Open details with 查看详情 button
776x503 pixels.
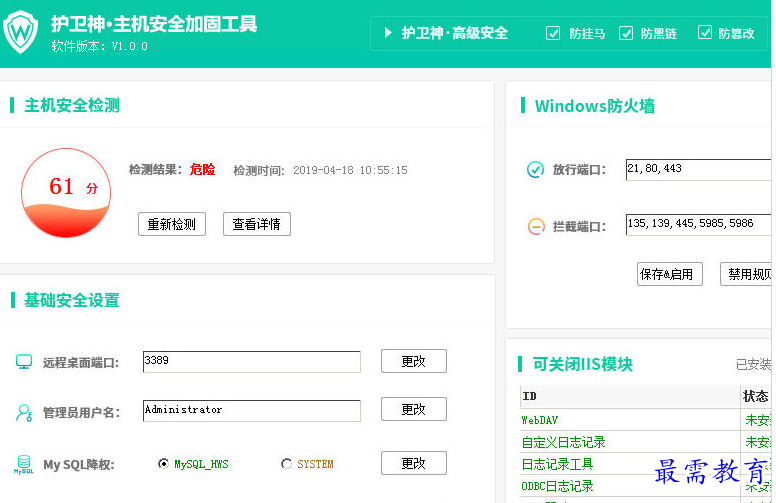tap(257, 224)
